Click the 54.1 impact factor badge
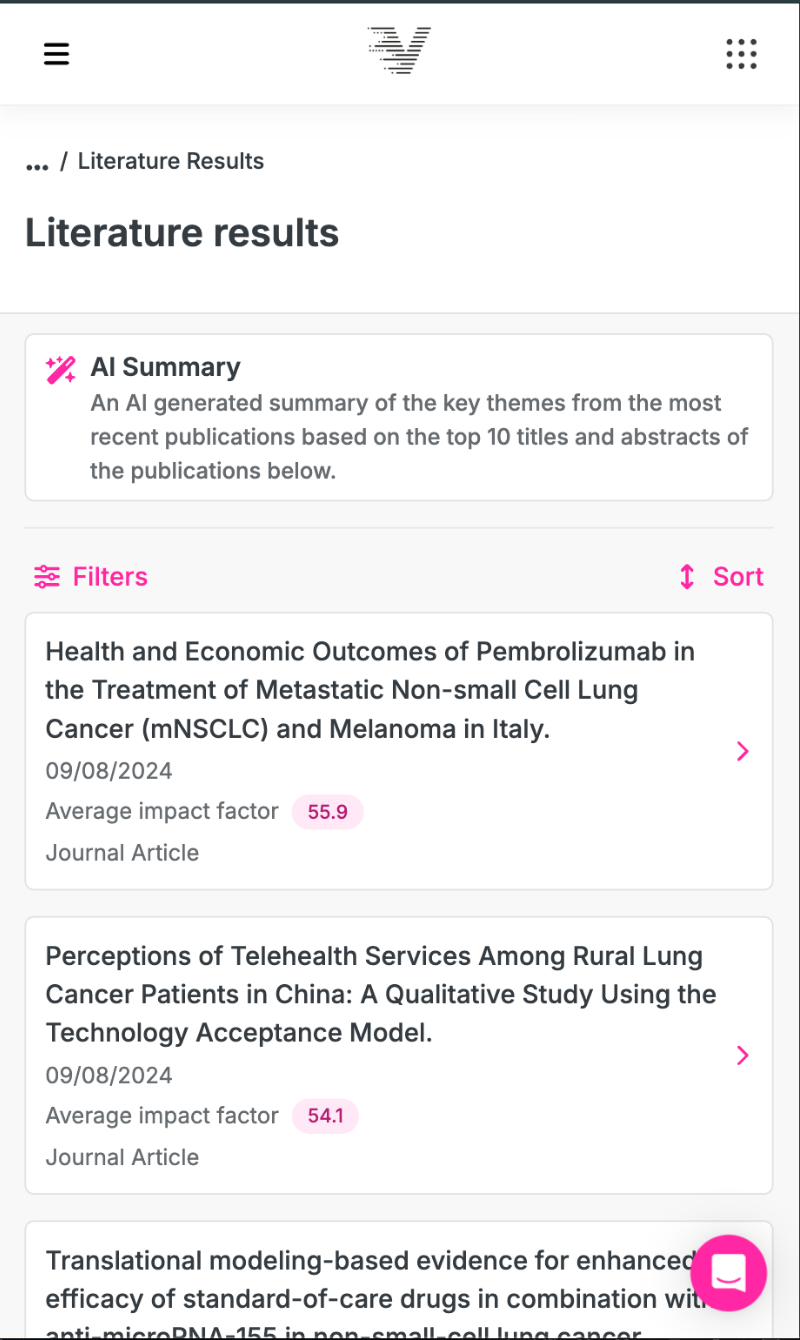Screen dimensions: 800x1340 (x=325, y=1116)
